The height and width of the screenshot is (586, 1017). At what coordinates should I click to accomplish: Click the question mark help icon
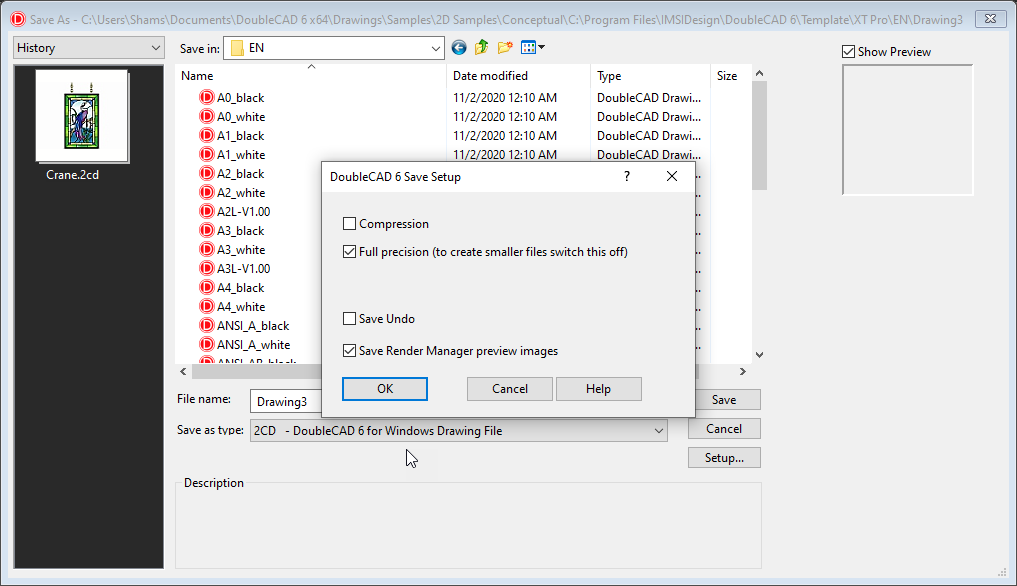pos(627,177)
